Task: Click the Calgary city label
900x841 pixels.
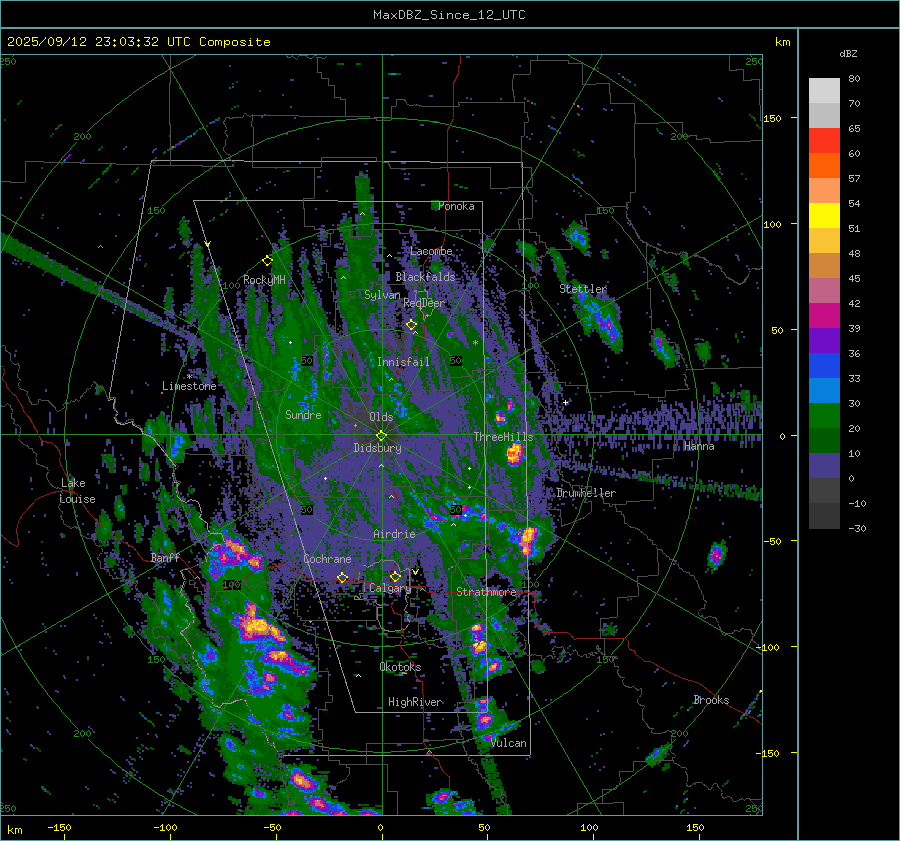Action: [x=390, y=588]
